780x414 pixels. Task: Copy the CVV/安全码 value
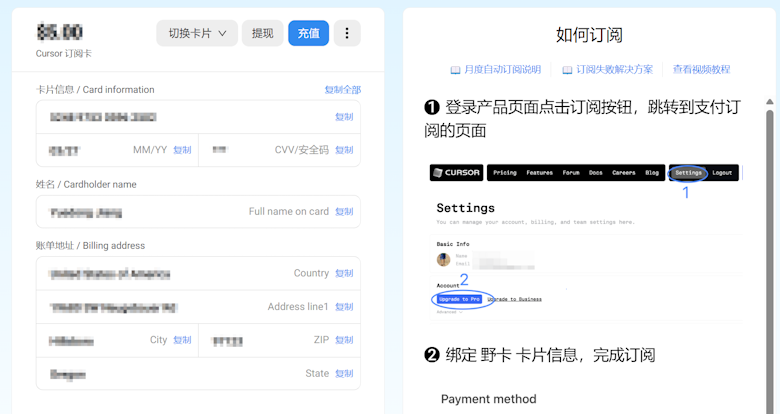(x=344, y=150)
